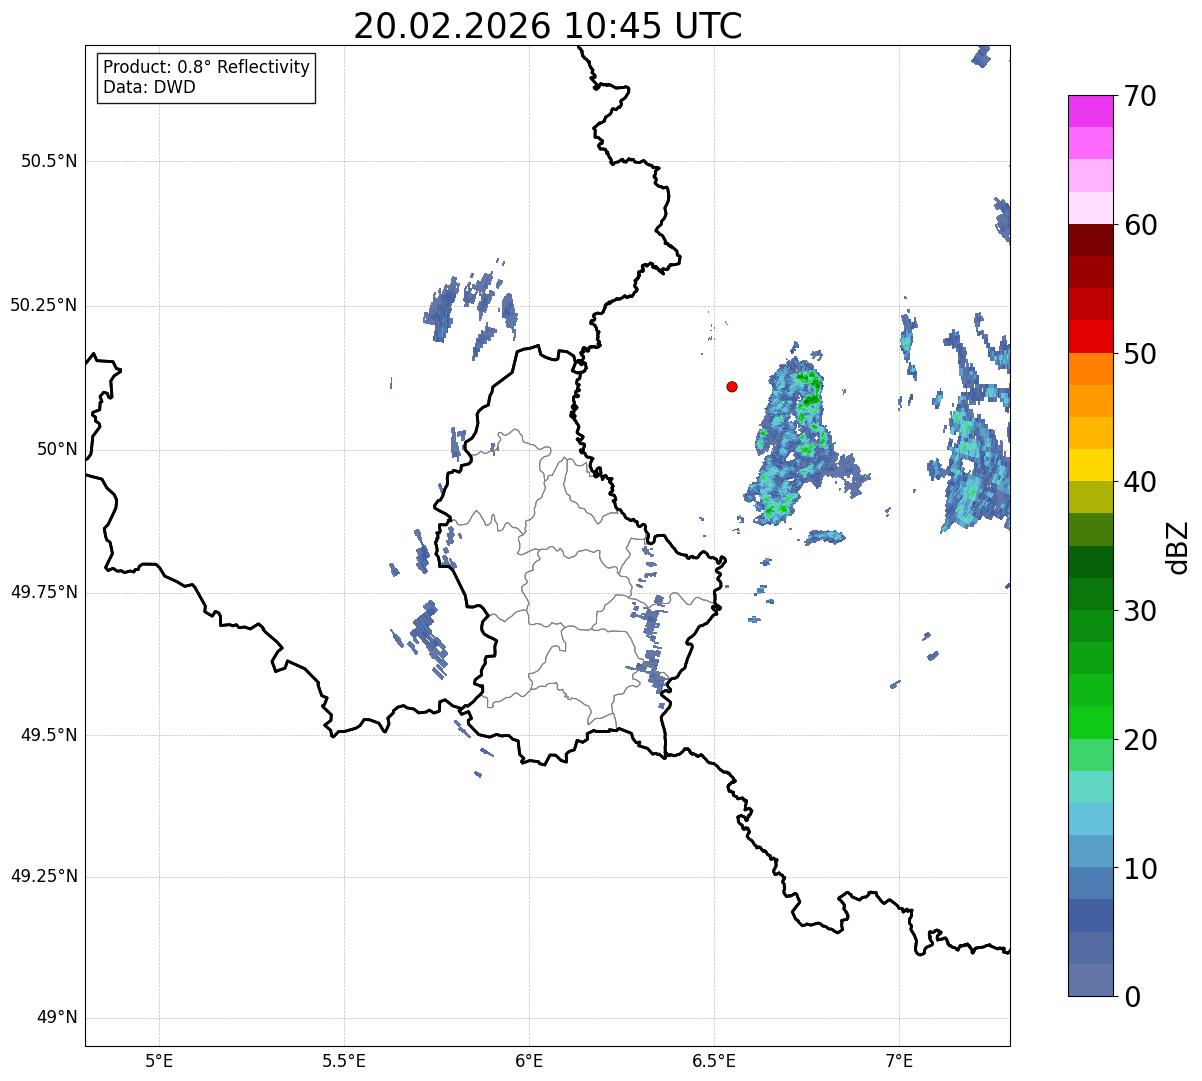This screenshot has width=1202, height=1081.
Task: Click the red dot marker on the map
Action: pos(732,386)
